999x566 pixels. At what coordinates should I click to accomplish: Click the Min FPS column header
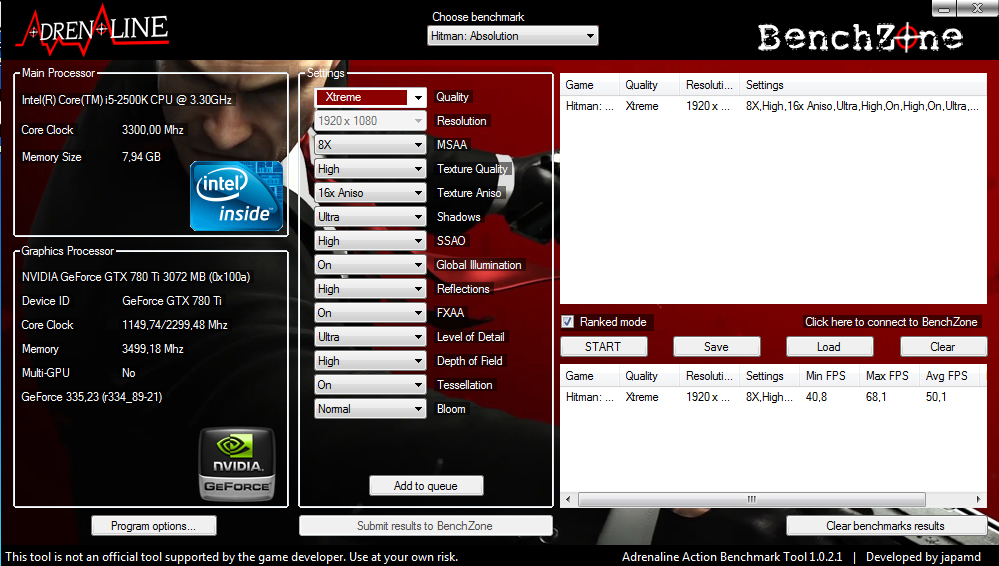pyautogui.click(x=829, y=376)
